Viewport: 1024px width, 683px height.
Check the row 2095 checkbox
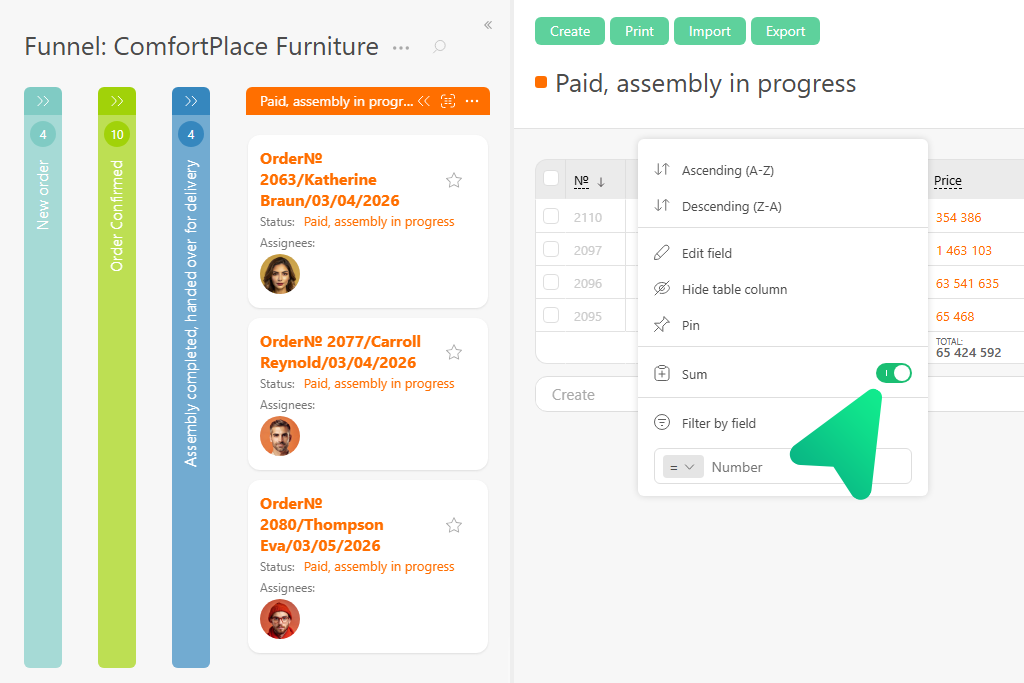(x=551, y=315)
